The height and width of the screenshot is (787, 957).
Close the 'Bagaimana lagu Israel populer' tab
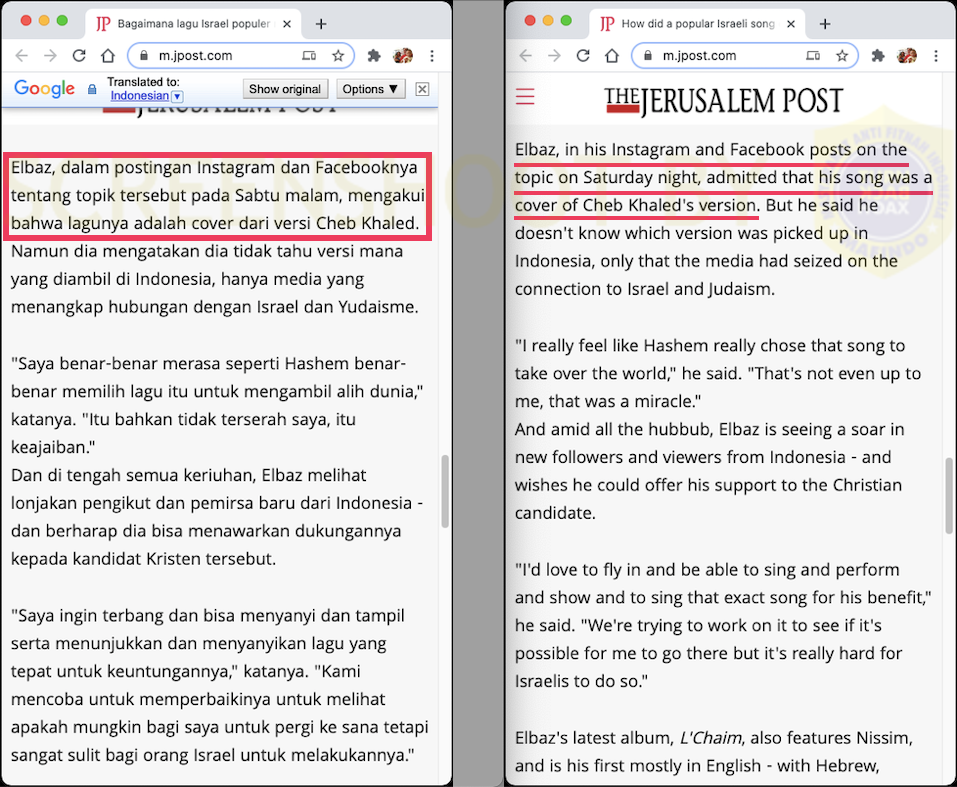[287, 24]
